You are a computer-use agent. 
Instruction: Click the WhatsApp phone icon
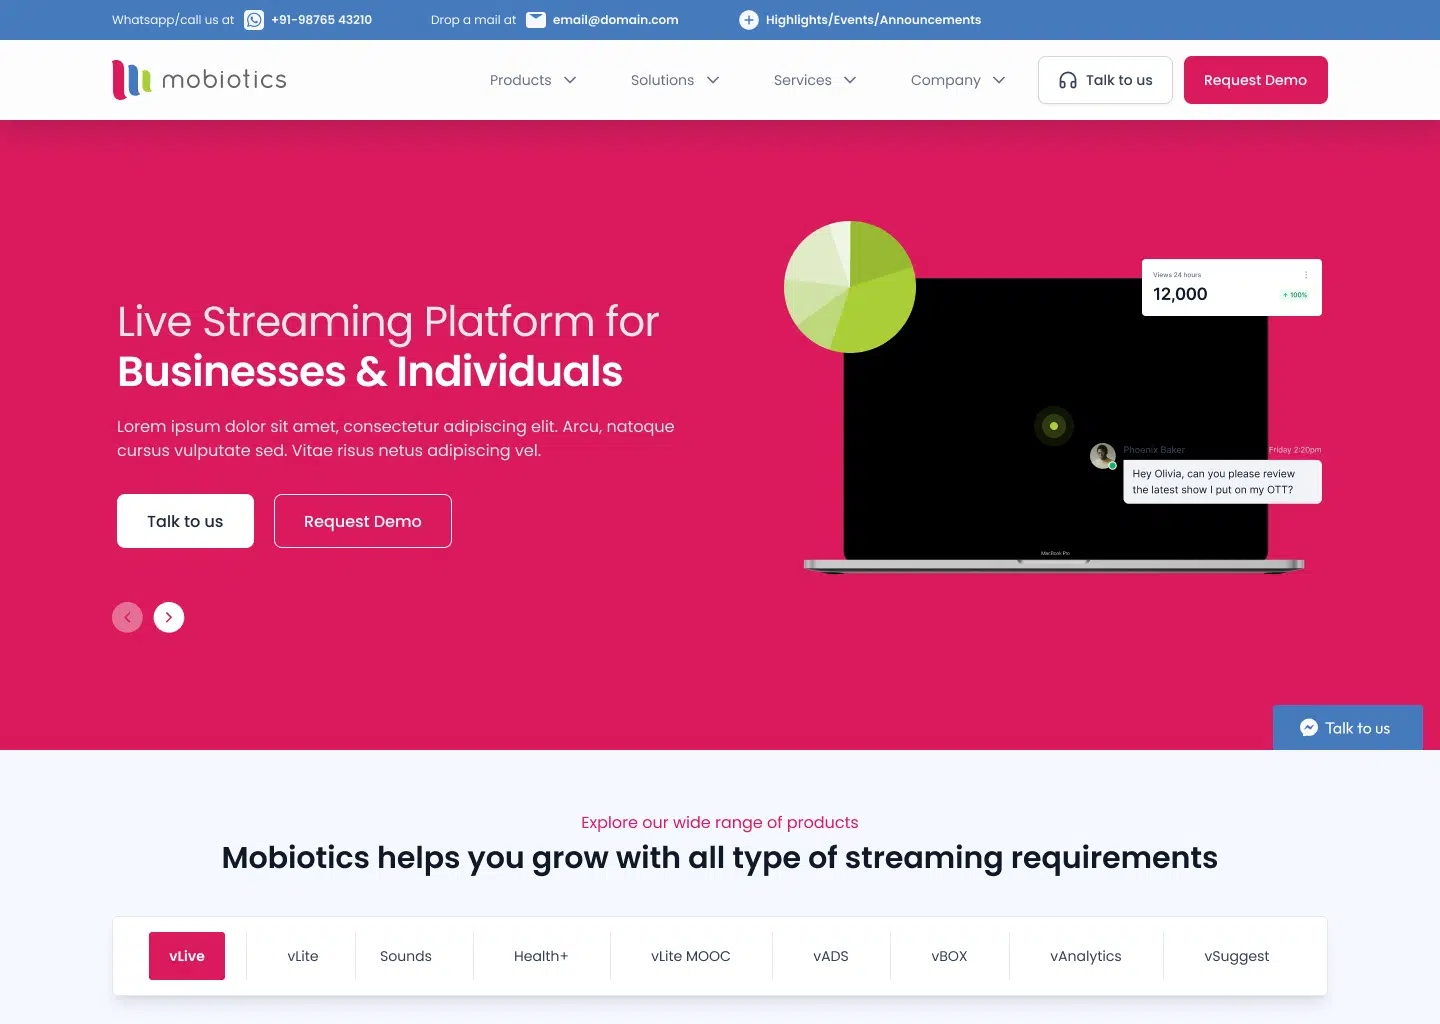click(x=254, y=20)
